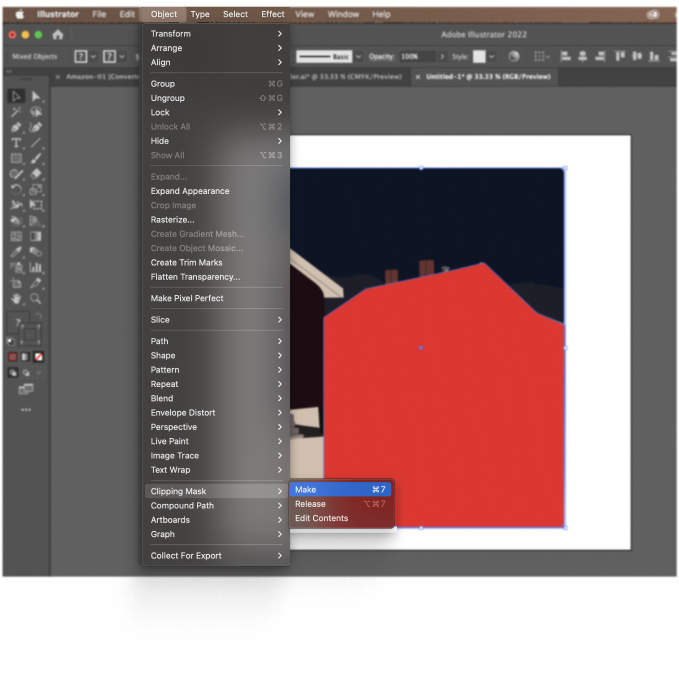Screen dimensions: 679x674
Task: Select the Scale tool
Action: coord(36,190)
